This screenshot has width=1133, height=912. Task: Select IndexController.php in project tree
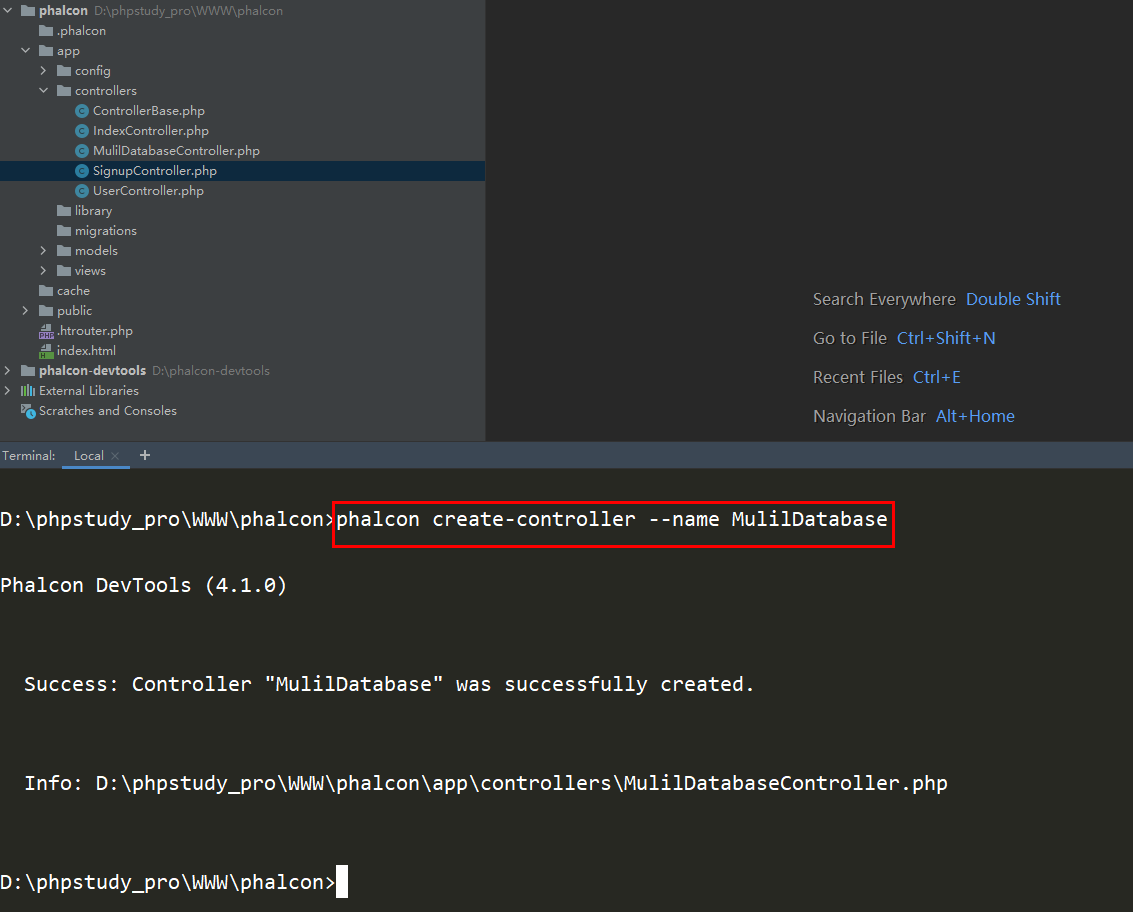tap(151, 131)
